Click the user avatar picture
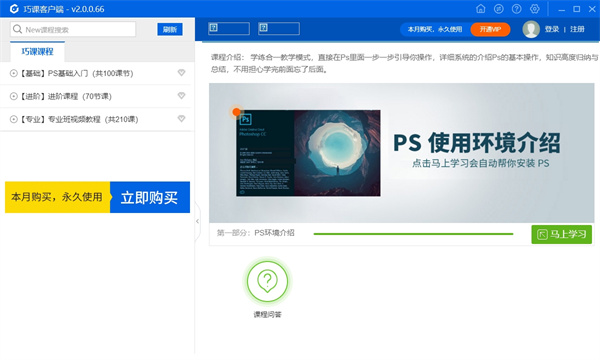Viewport: 600px width, 360px height. pyautogui.click(x=531, y=29)
